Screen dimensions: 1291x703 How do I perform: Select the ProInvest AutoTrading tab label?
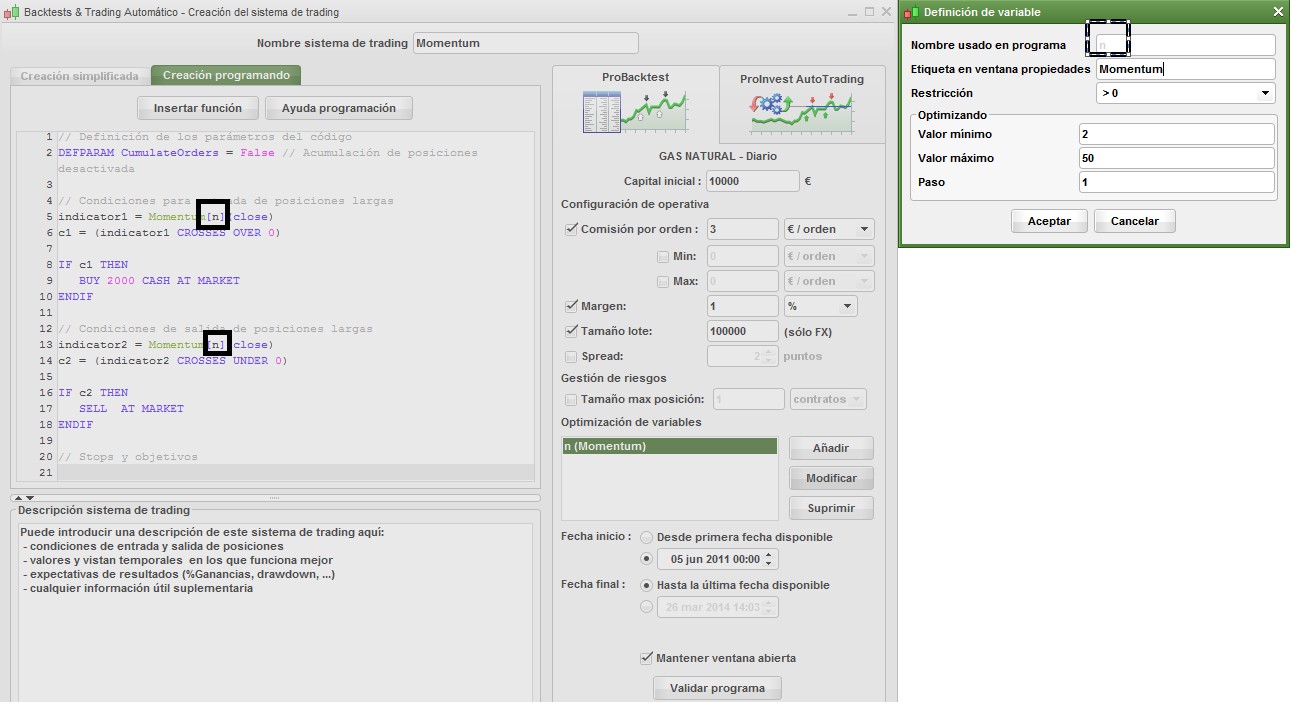pyautogui.click(x=802, y=79)
